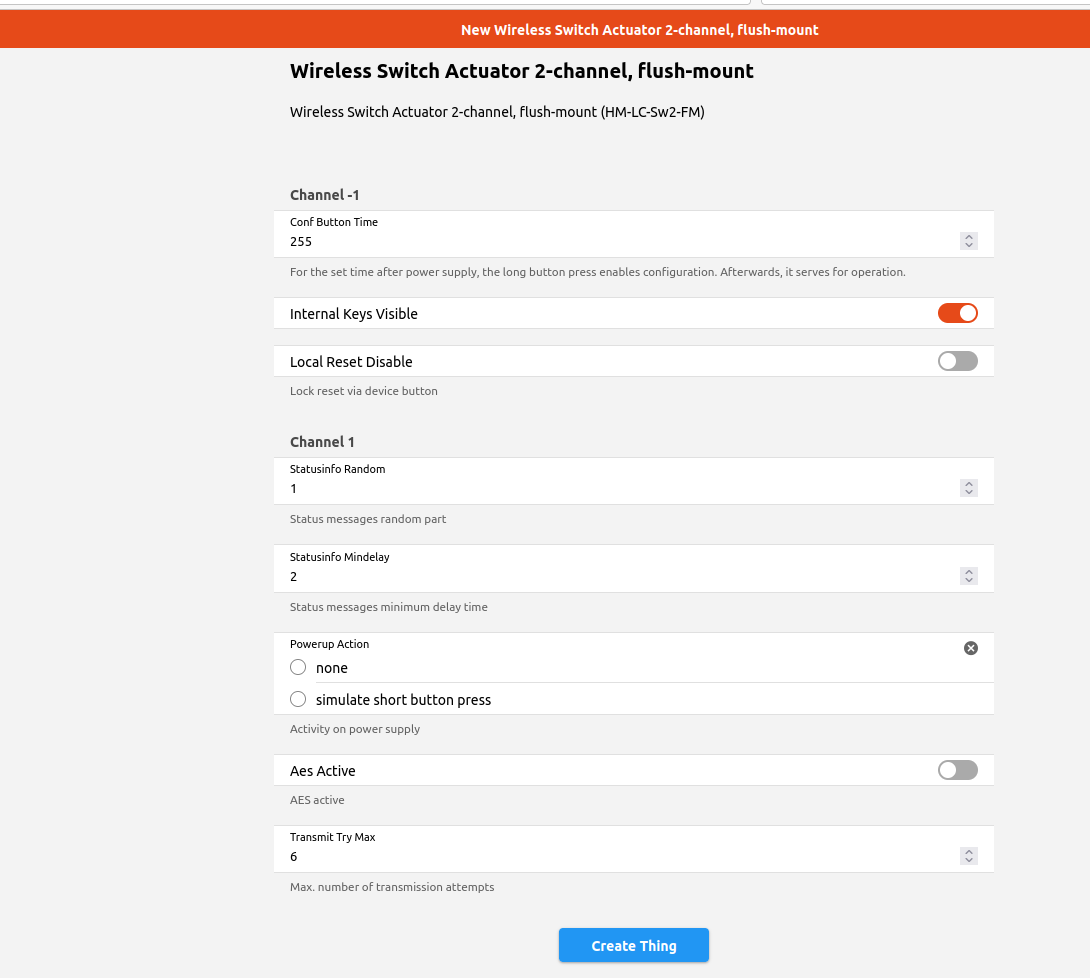Decrease Statusinfo Random with down arrow
Screen dimensions: 1090x978
[x=968, y=492]
